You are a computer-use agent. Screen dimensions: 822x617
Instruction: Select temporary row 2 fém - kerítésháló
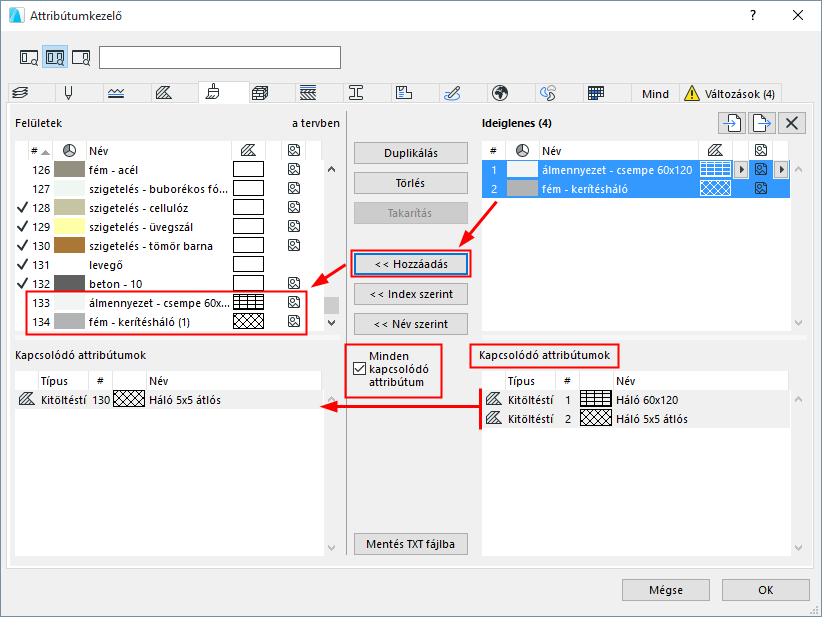(635, 189)
